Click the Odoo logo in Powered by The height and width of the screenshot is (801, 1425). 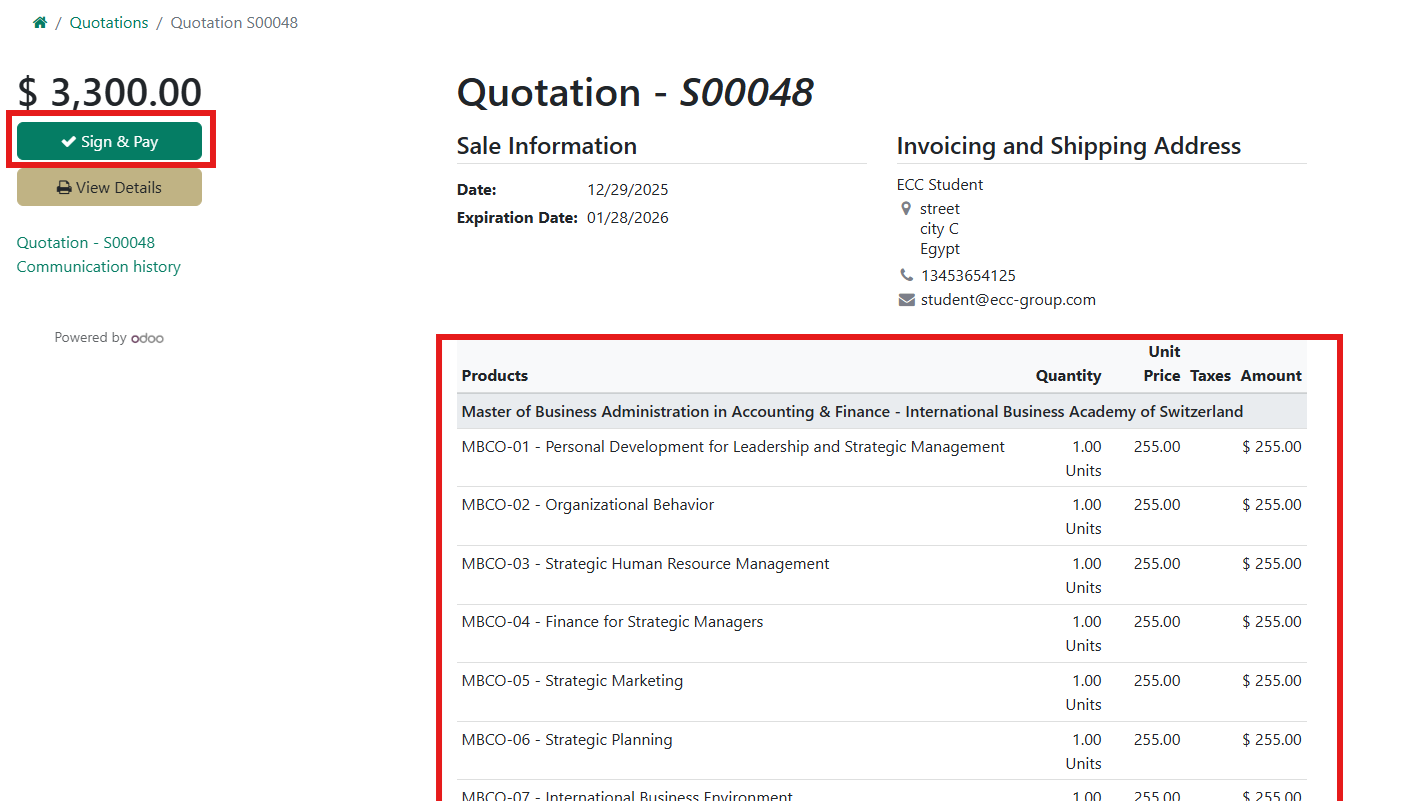[147, 338]
